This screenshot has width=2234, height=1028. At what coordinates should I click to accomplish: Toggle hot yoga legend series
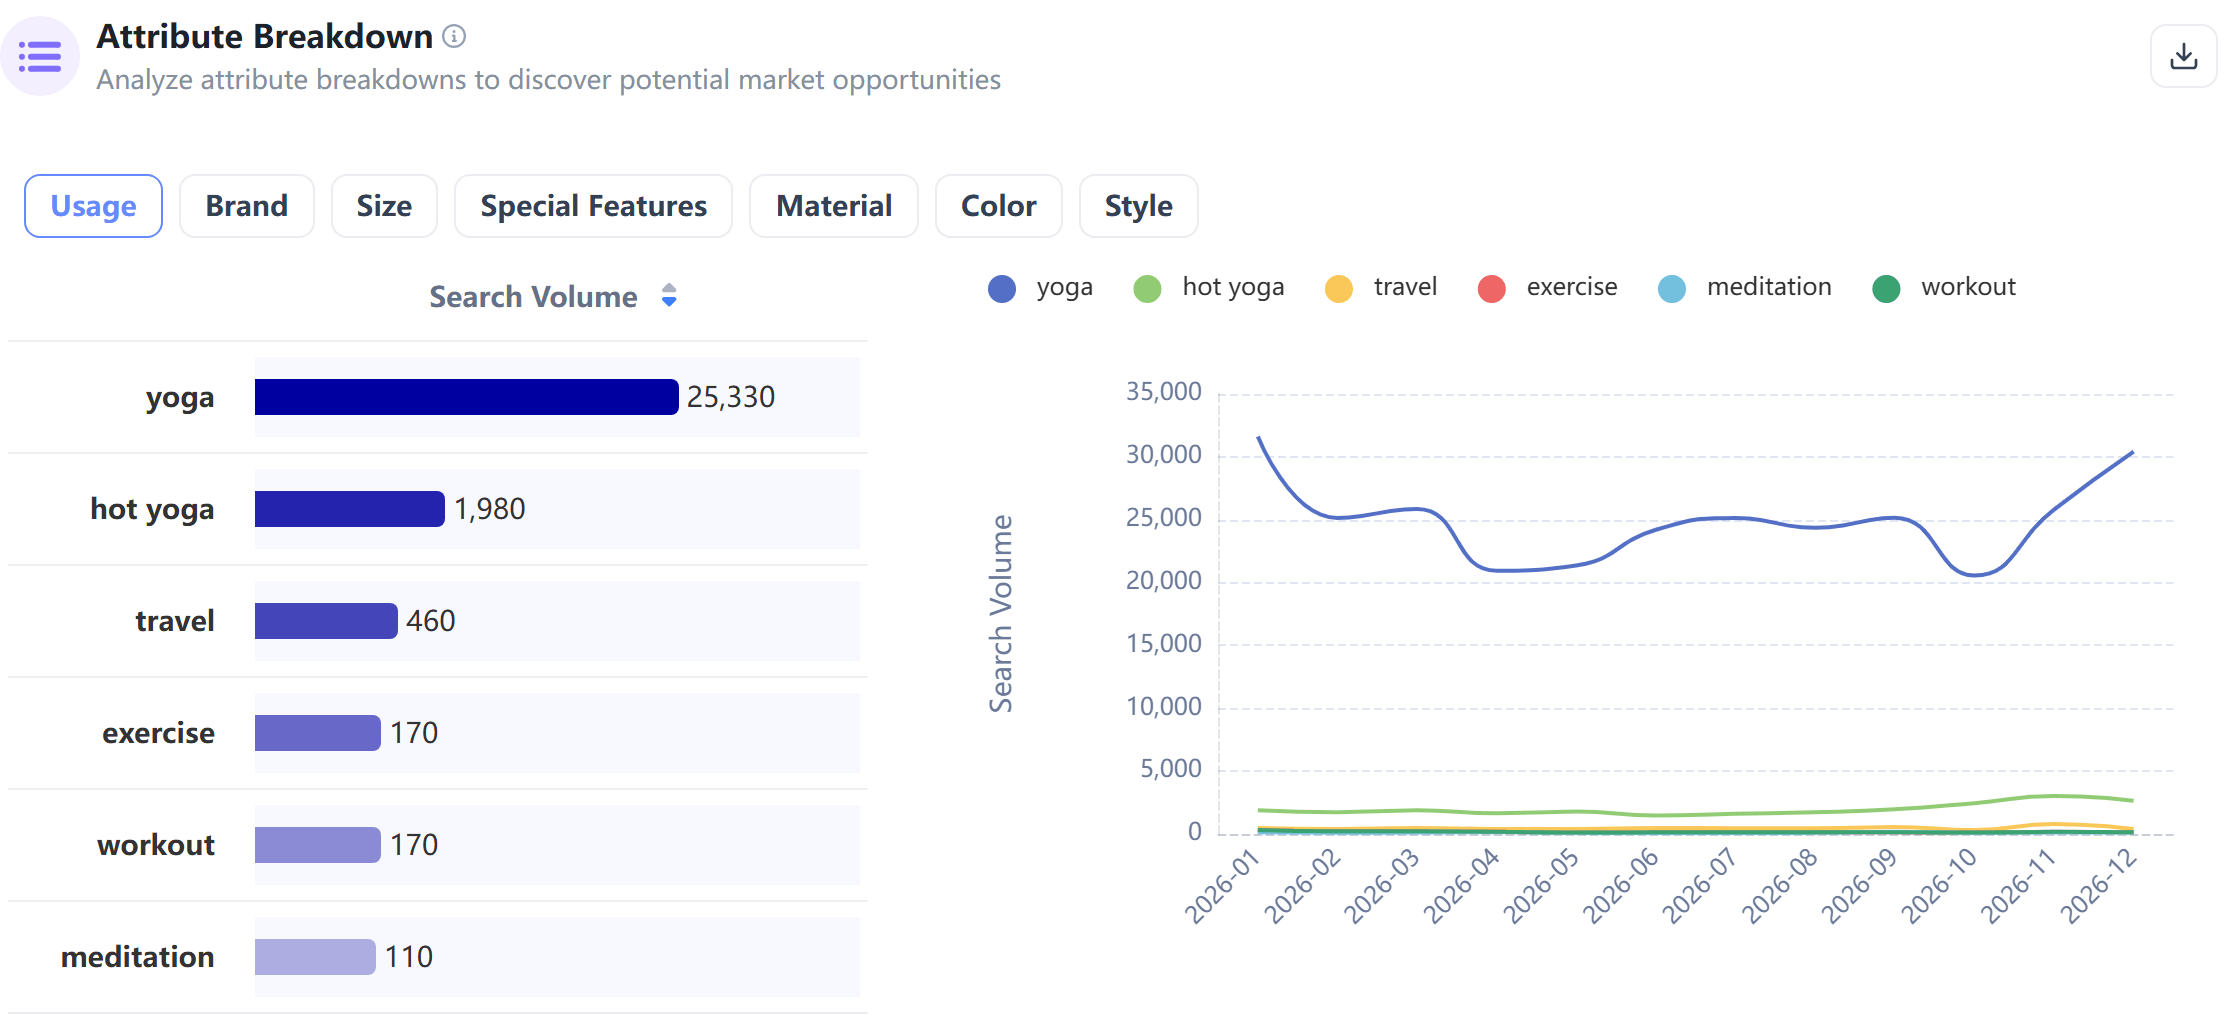pos(1209,288)
